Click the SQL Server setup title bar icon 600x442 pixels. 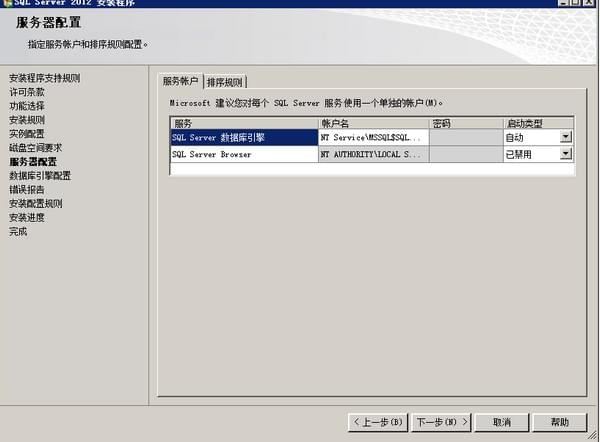(7, 3)
